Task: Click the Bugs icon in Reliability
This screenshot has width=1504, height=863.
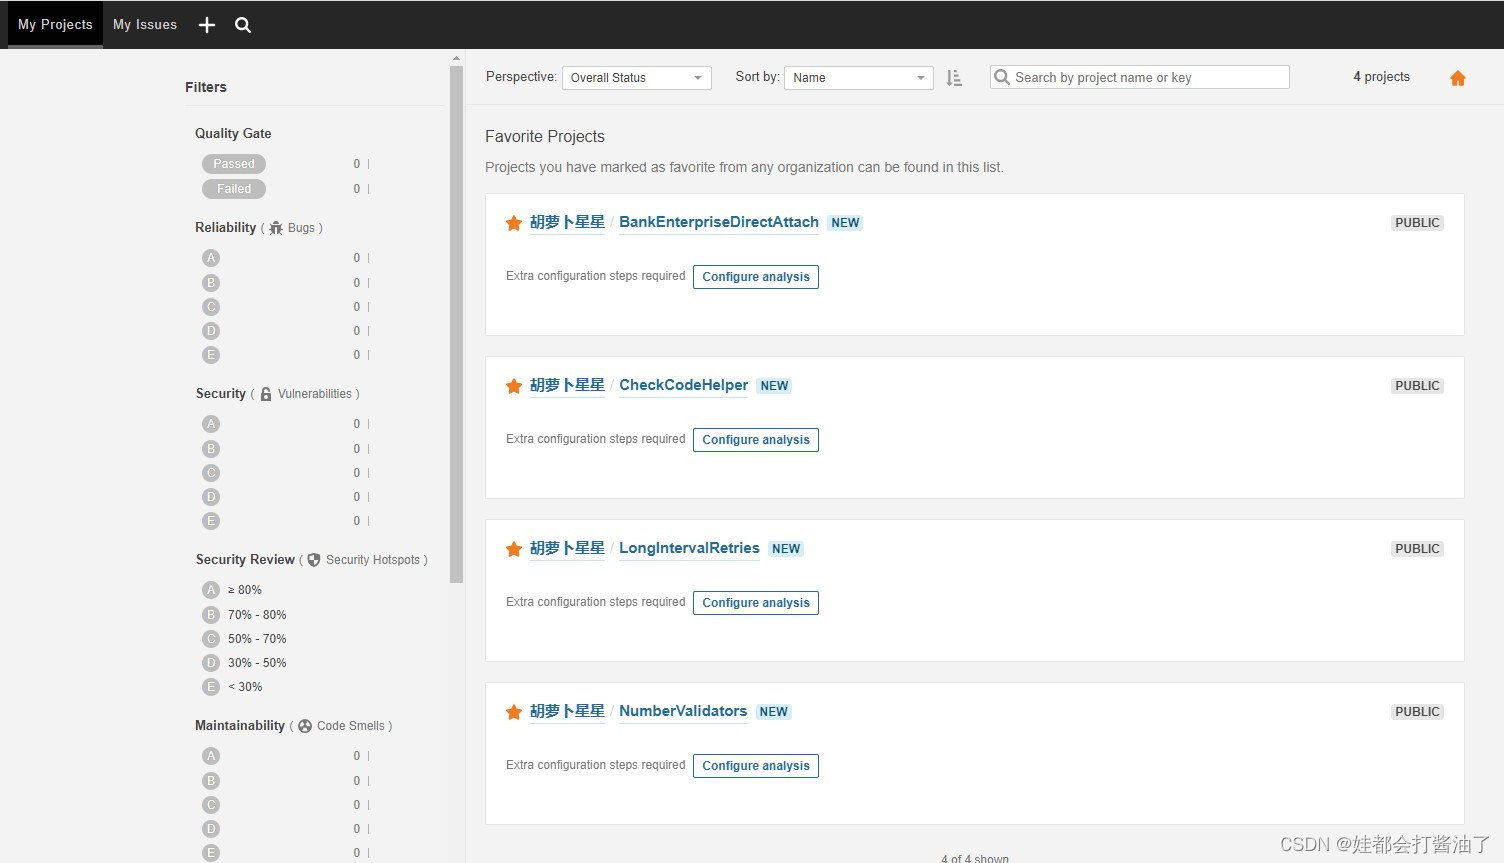Action: point(276,228)
